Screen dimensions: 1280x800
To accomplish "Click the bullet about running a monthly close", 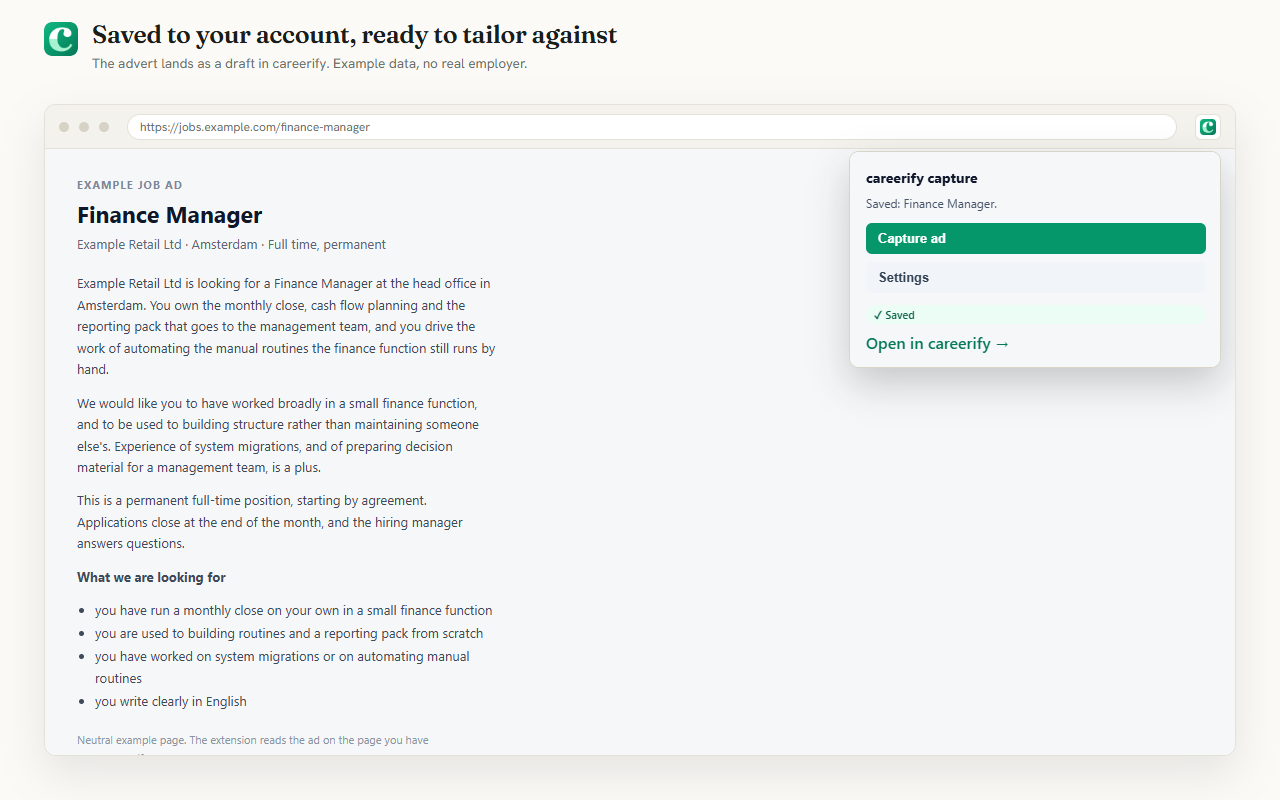I will (294, 611).
